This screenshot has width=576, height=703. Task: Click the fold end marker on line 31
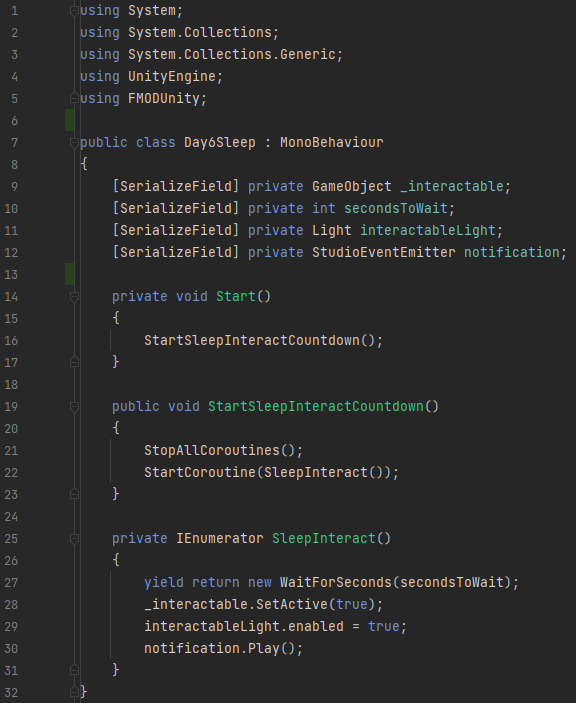tap(74, 670)
